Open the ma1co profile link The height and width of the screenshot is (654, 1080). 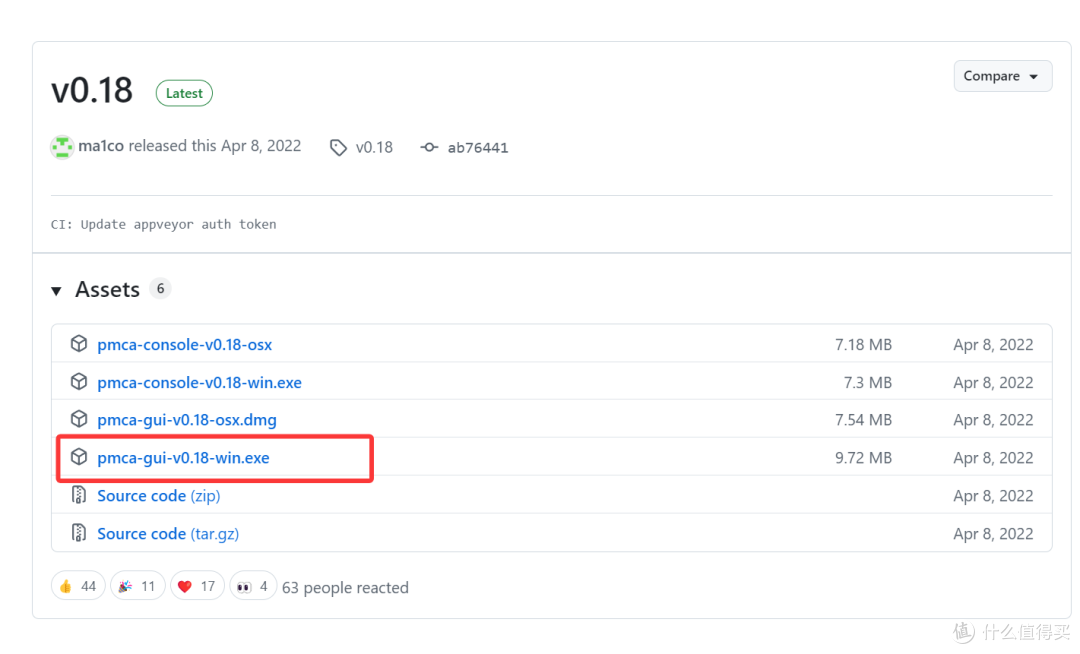pyautogui.click(x=101, y=146)
